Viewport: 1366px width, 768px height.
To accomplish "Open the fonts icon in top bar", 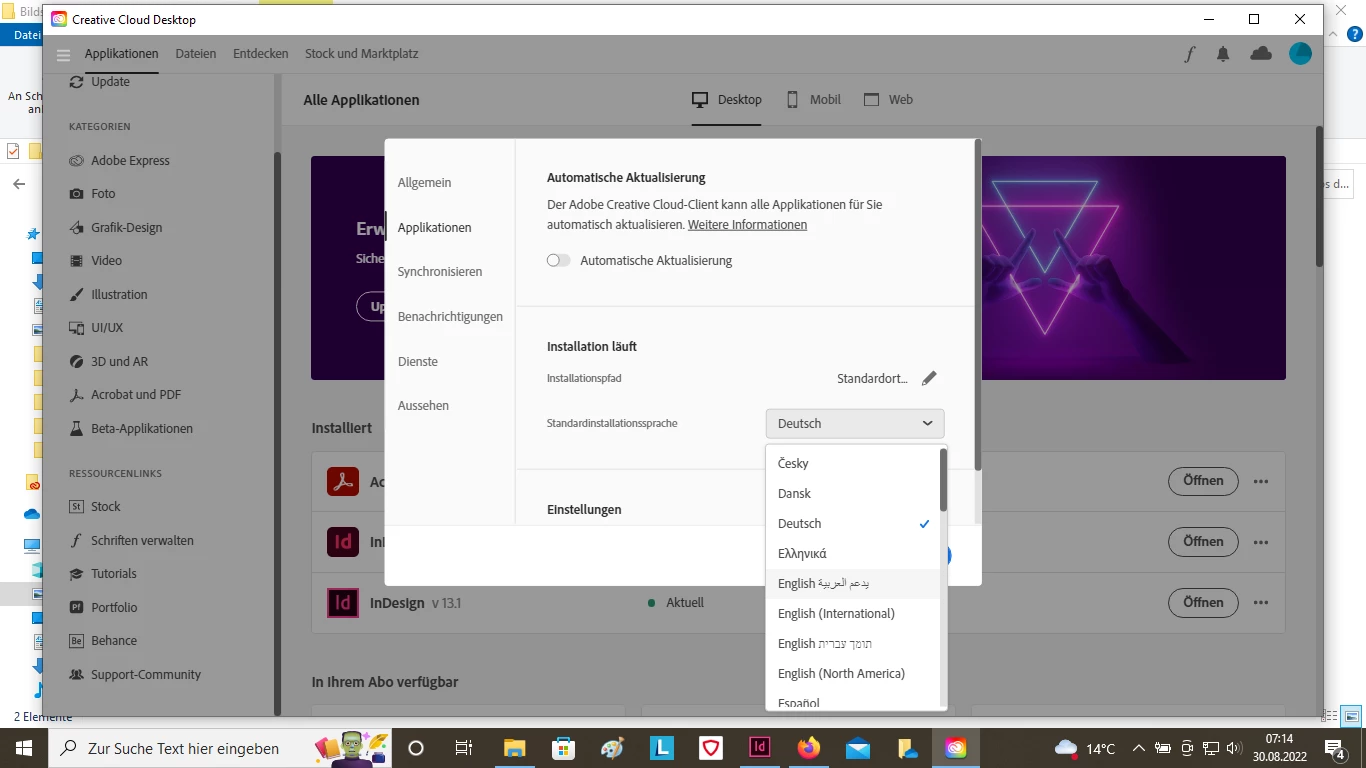I will coord(1190,54).
